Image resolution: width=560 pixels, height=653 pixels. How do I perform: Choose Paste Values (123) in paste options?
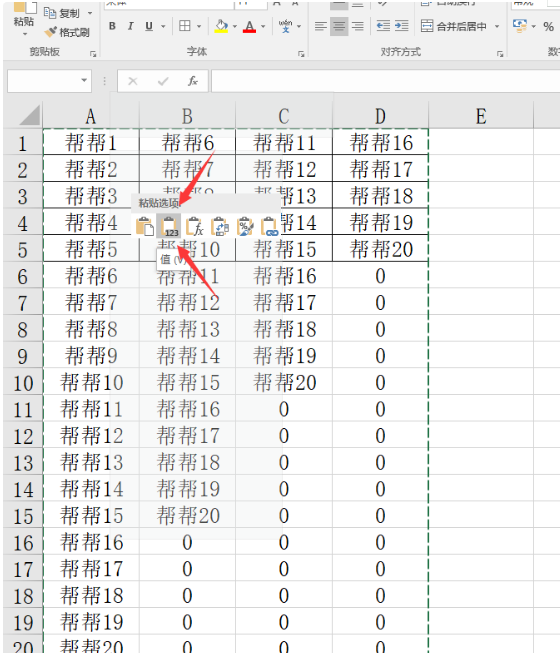(x=169, y=226)
